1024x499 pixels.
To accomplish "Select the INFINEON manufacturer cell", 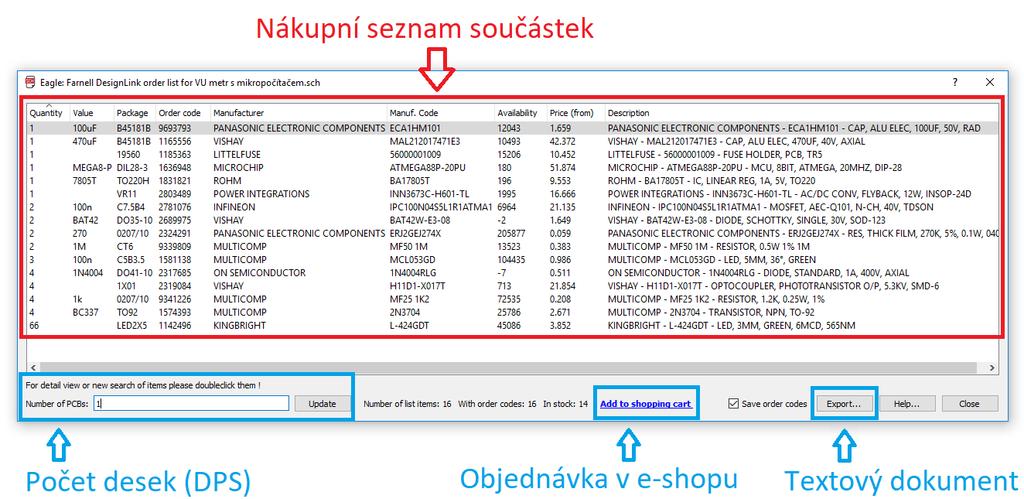I will click(234, 207).
